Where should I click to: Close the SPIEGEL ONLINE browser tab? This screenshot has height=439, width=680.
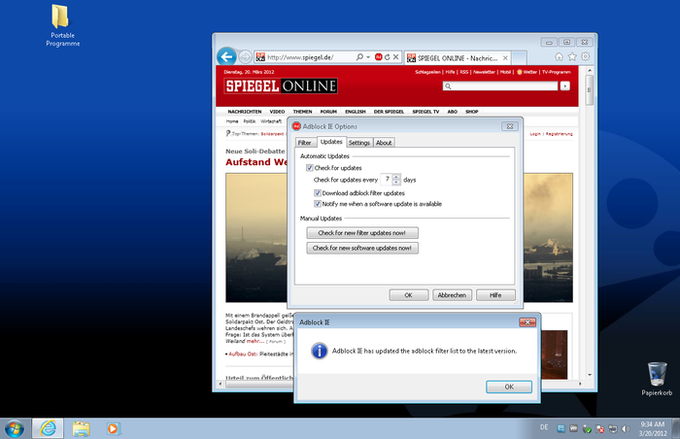tap(505, 58)
